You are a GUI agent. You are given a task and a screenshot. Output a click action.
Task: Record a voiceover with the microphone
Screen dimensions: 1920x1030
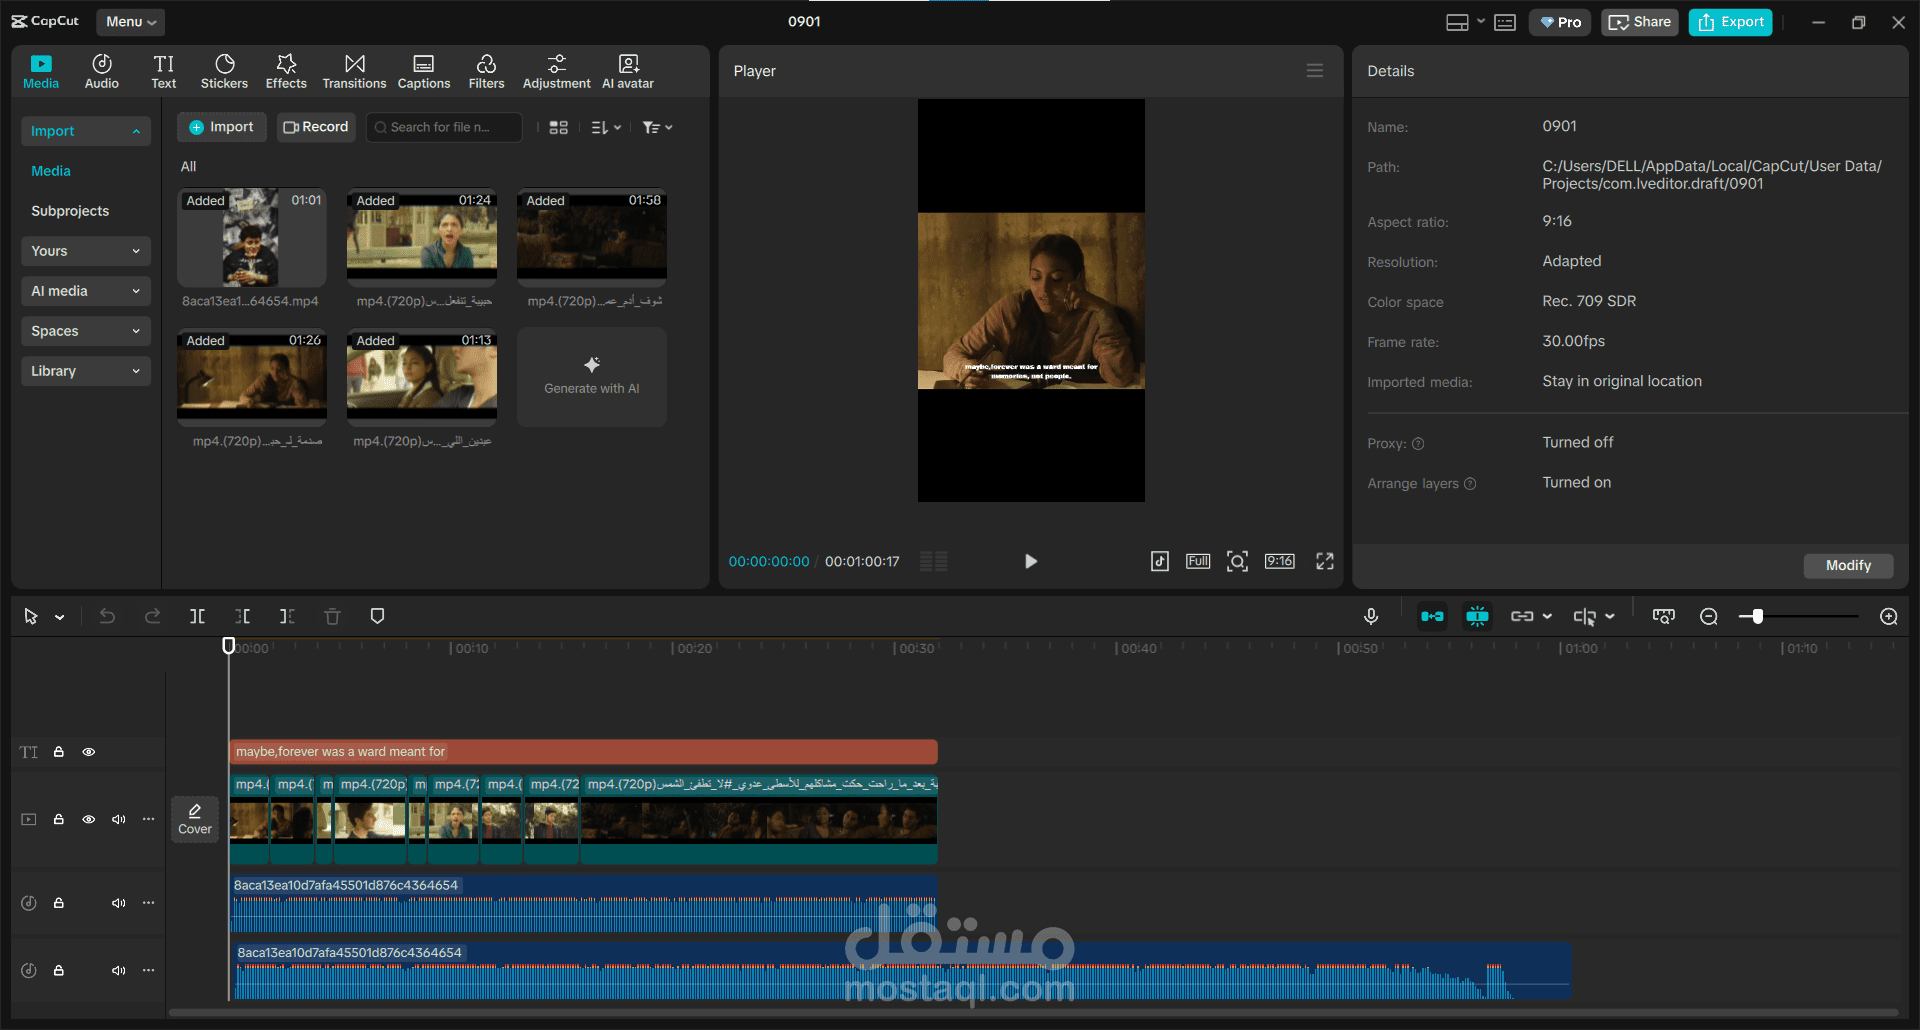pos(1371,616)
